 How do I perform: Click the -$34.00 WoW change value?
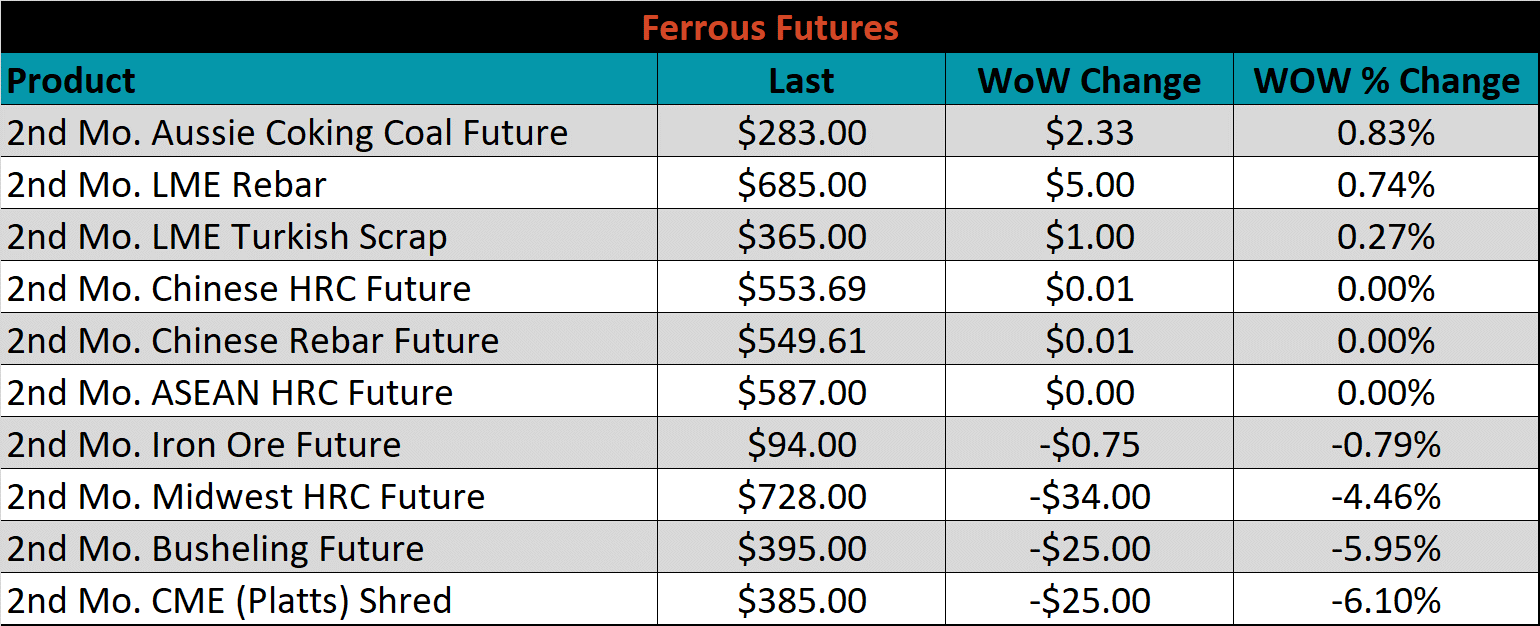coord(1089,496)
